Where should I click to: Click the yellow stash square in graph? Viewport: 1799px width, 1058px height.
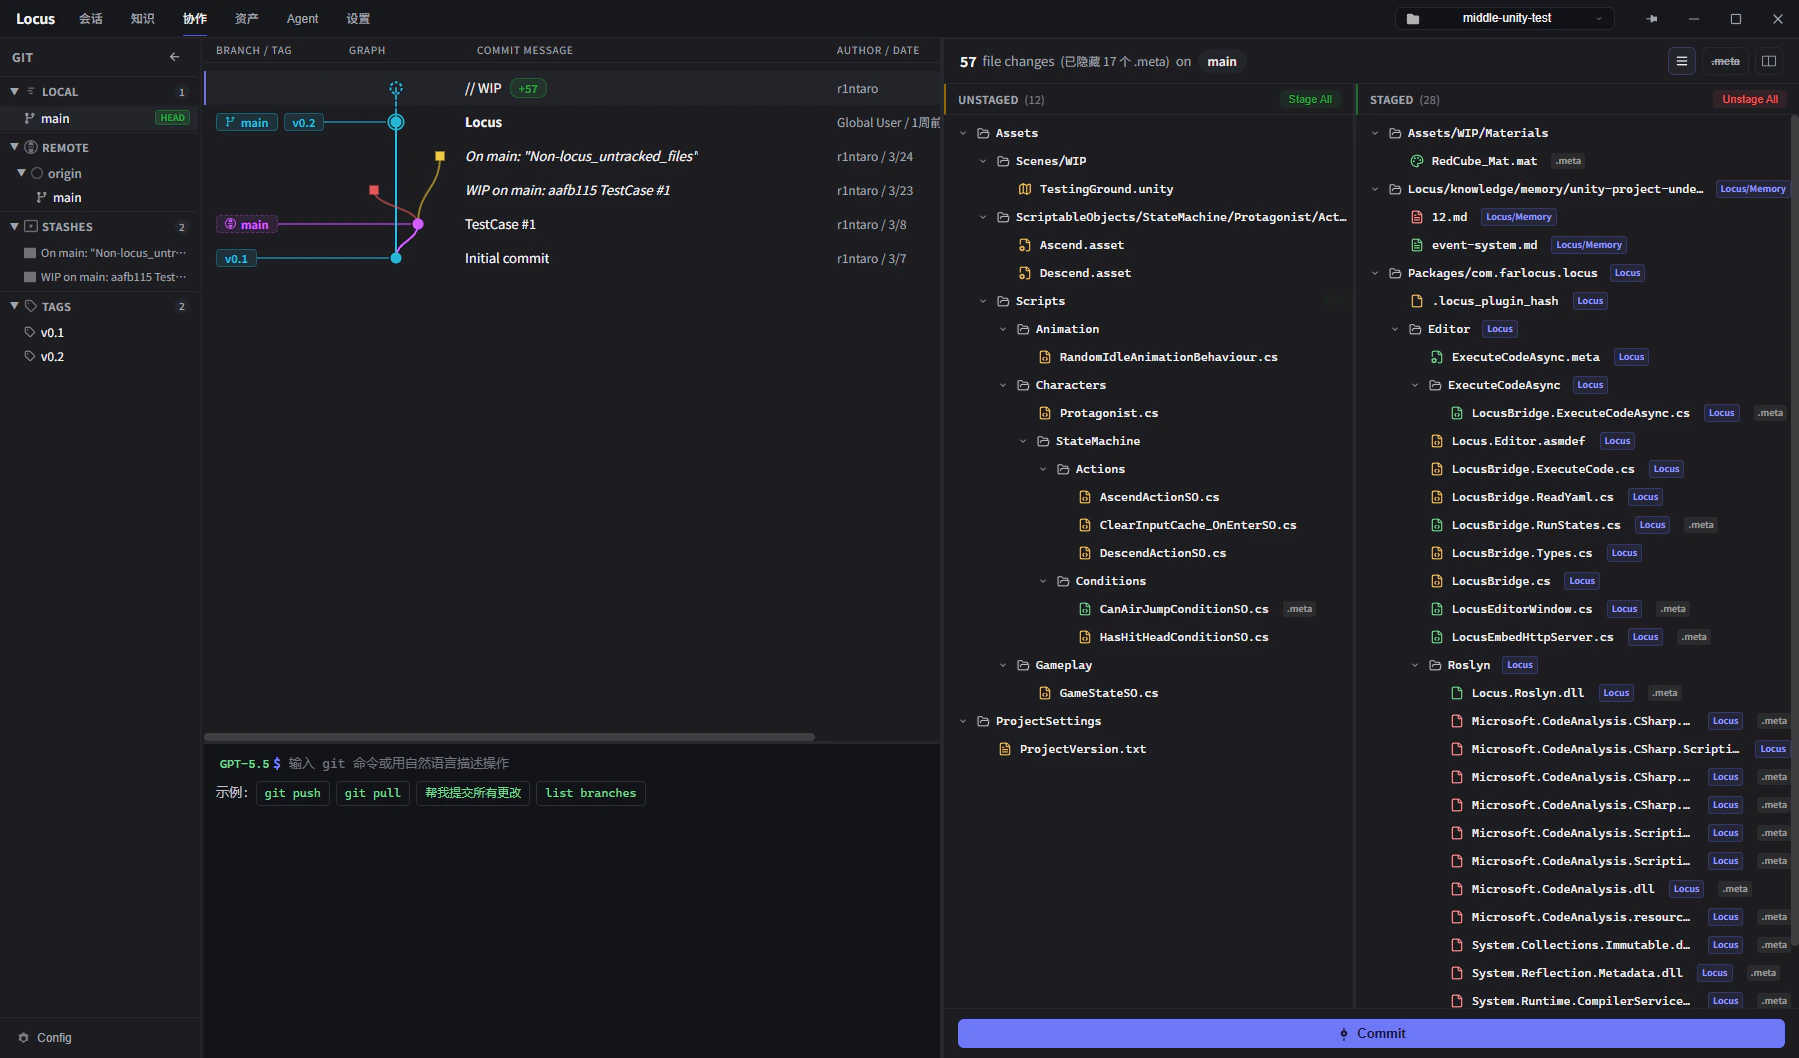click(x=439, y=156)
